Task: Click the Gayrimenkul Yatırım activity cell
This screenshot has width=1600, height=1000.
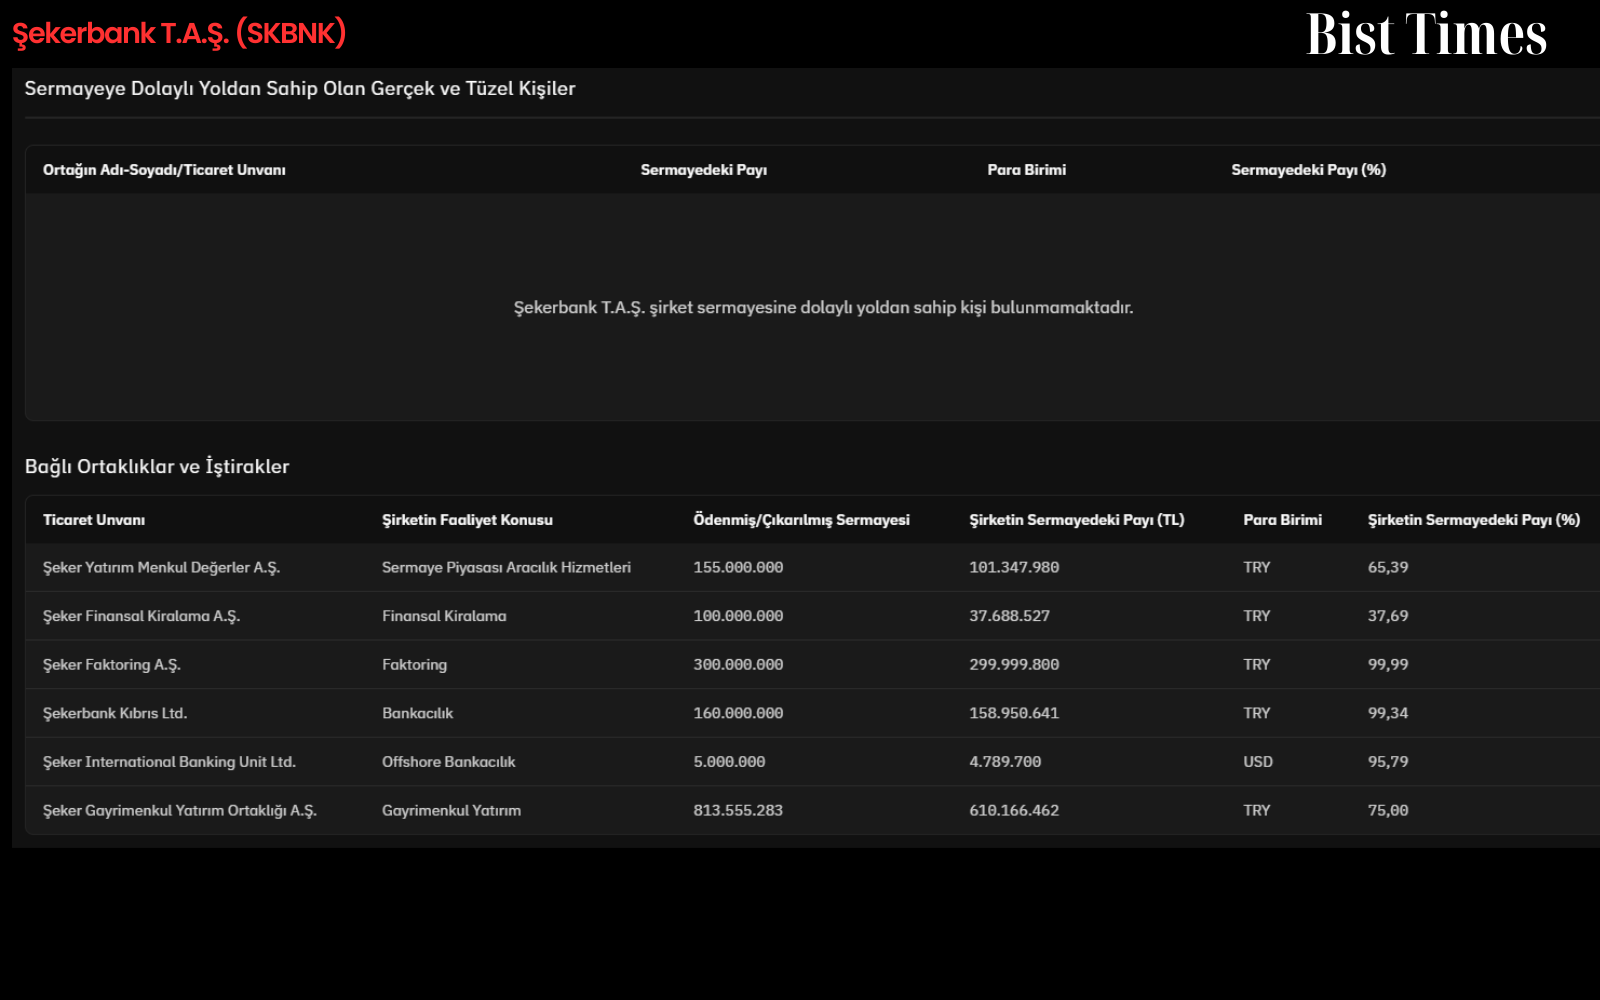Action: tap(451, 811)
